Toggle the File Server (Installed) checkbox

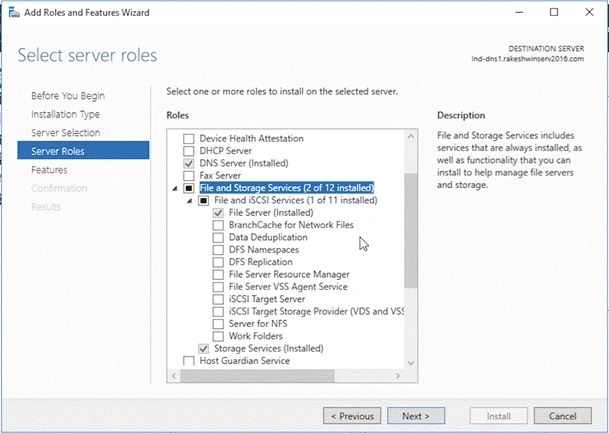(x=218, y=213)
